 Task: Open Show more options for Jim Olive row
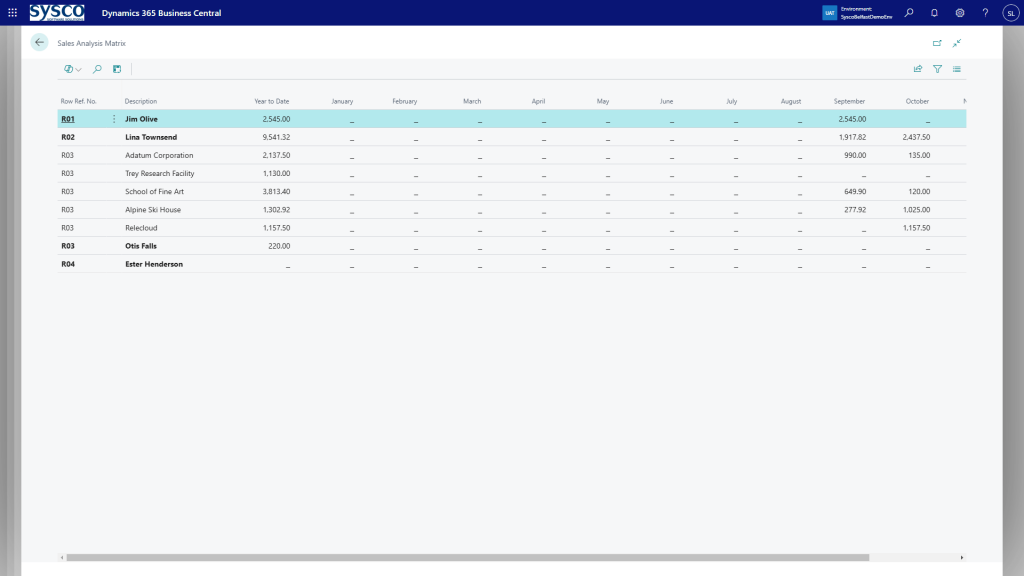pos(114,119)
